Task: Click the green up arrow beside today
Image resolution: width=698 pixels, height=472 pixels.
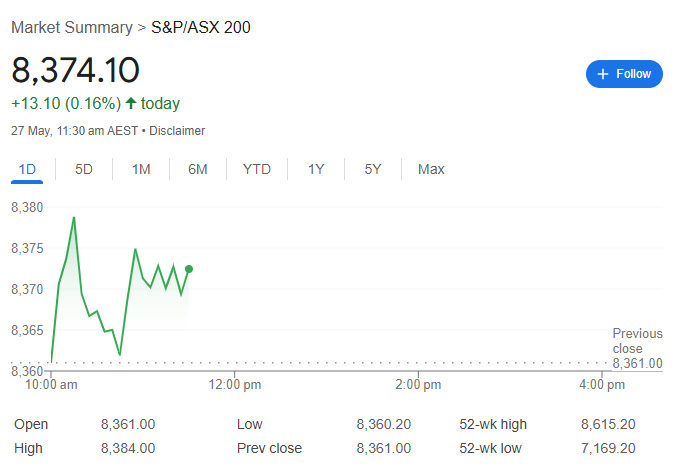Action: point(131,103)
